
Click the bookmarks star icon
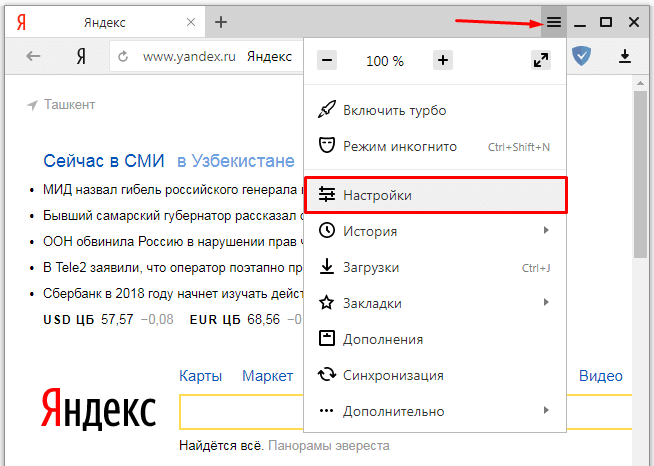click(x=327, y=302)
